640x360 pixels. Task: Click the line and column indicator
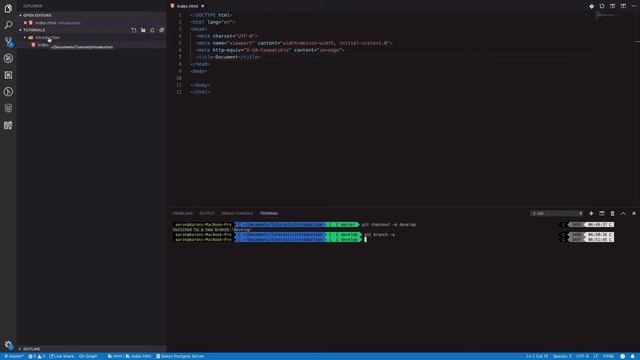click(x=537, y=356)
